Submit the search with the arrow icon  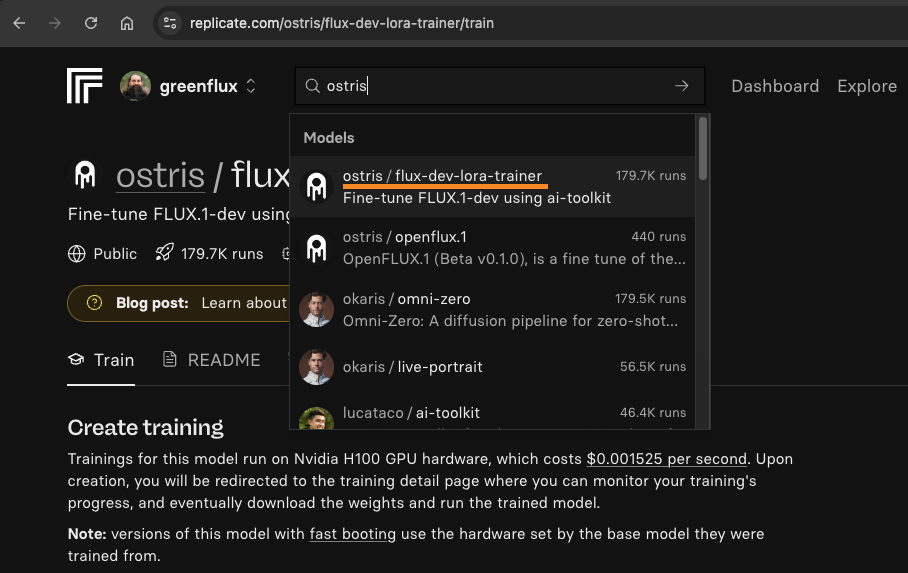682,86
